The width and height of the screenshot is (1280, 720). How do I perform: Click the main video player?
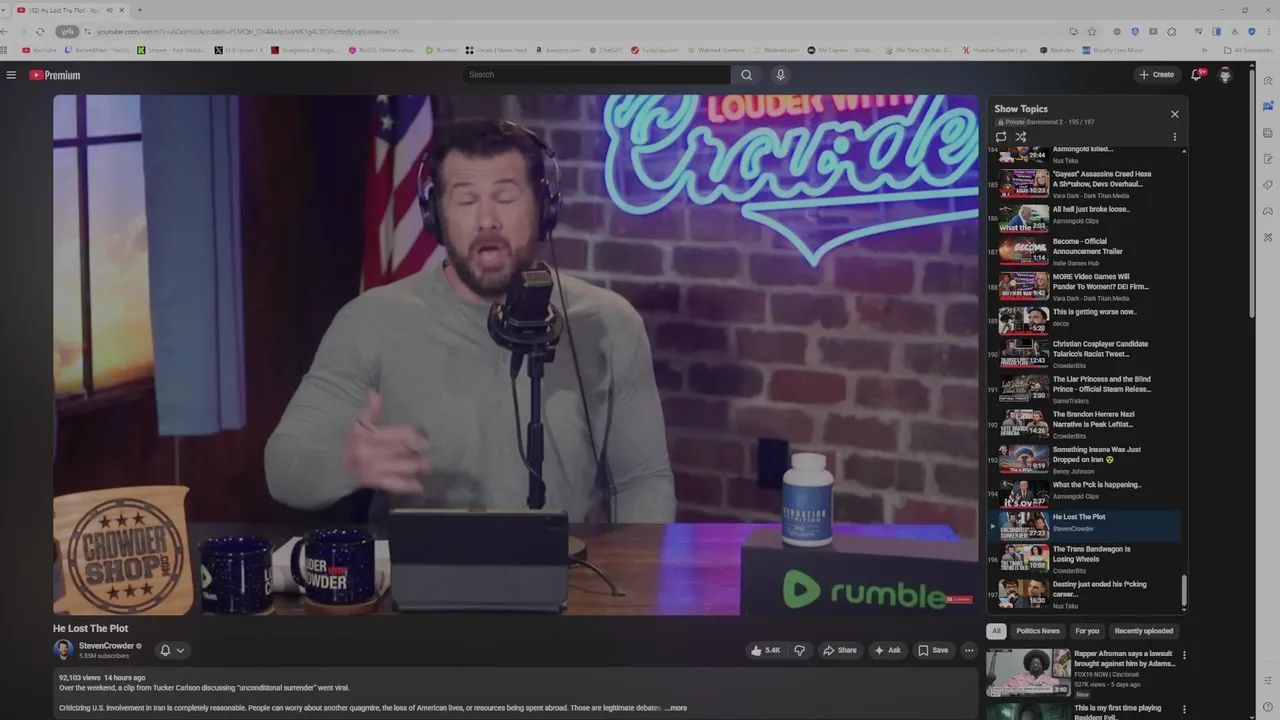tap(516, 355)
